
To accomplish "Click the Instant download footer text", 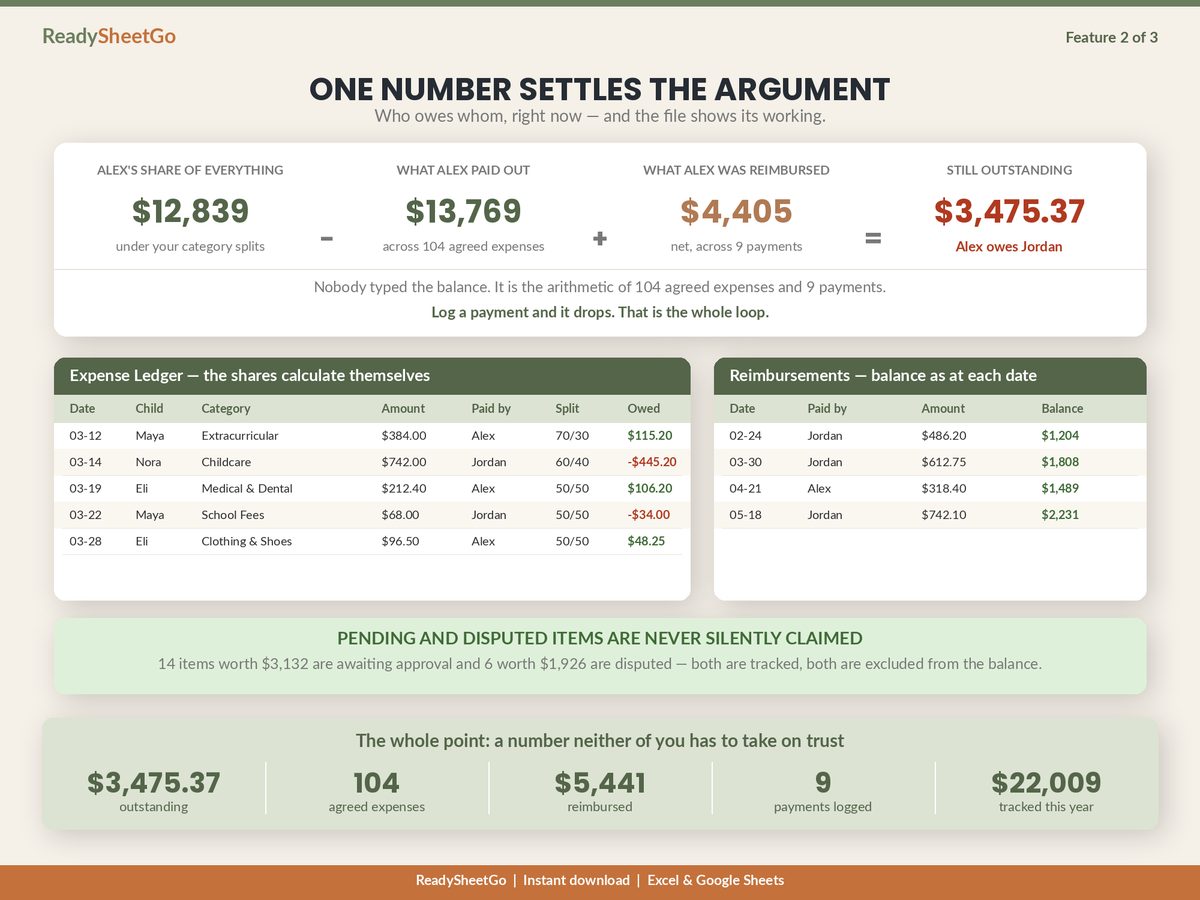I will (x=576, y=880).
